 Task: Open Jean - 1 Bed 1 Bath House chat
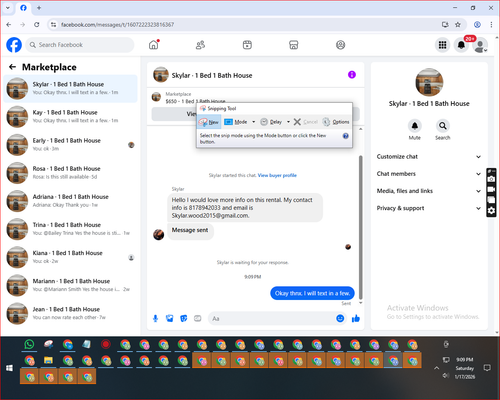point(70,313)
